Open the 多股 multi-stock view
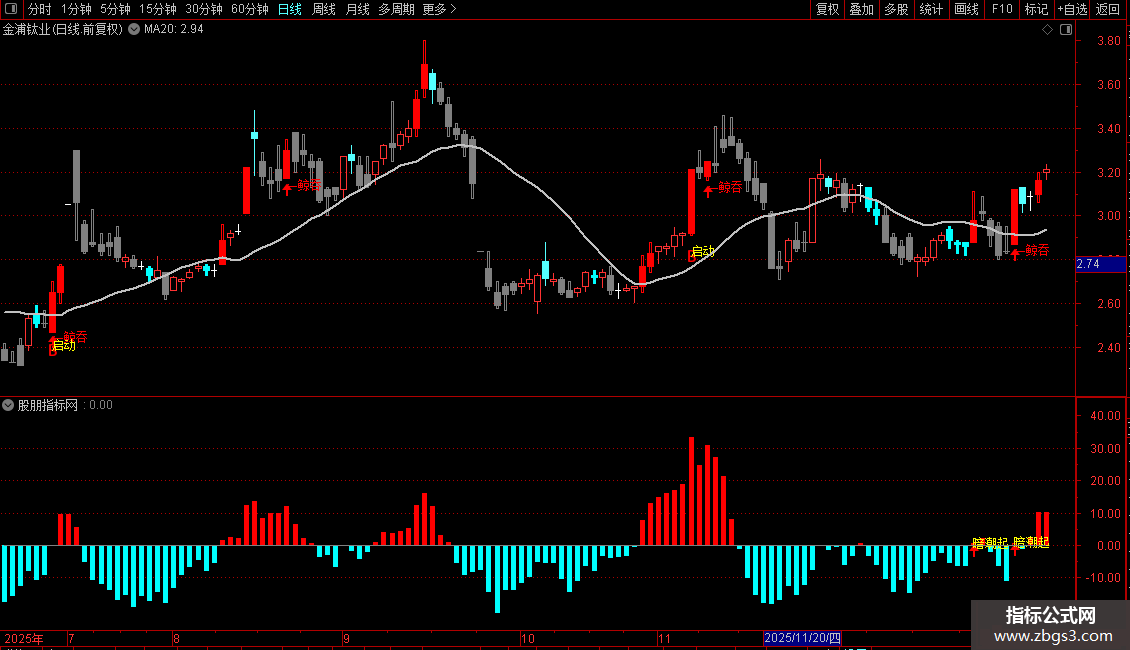This screenshot has height=650, width=1130. (896, 9)
